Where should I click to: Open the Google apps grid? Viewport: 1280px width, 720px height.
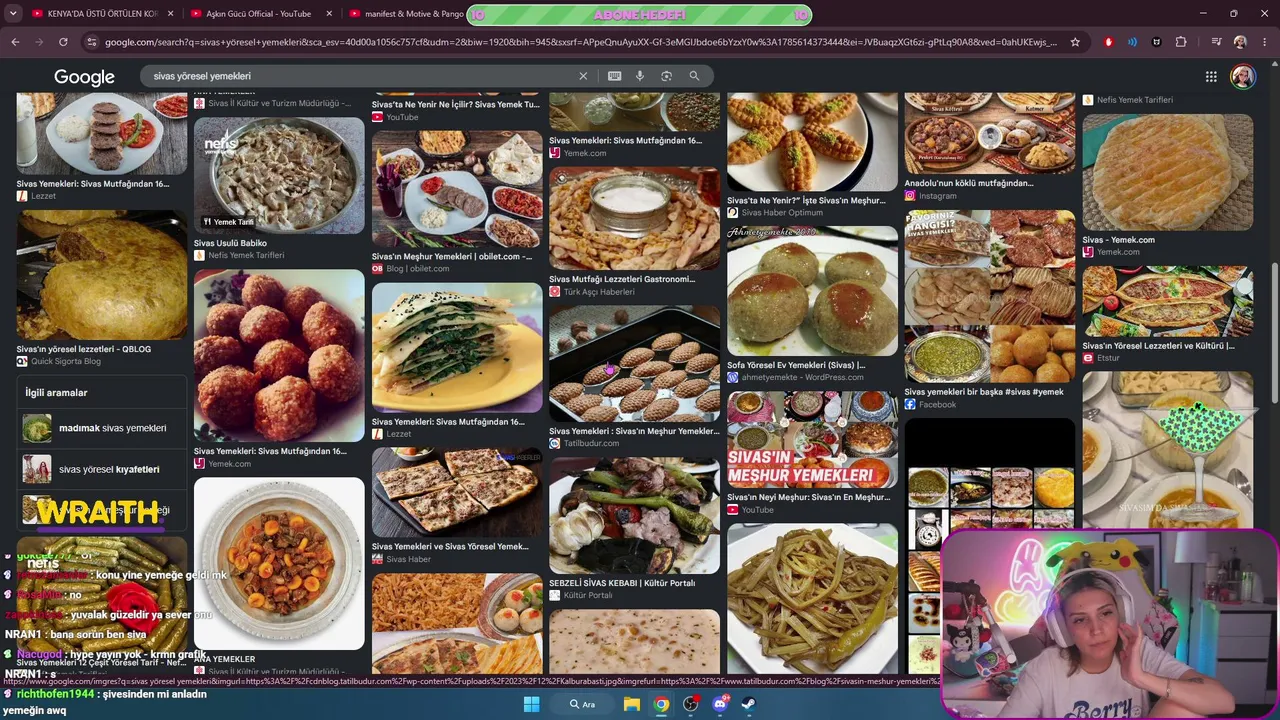[1211, 77]
